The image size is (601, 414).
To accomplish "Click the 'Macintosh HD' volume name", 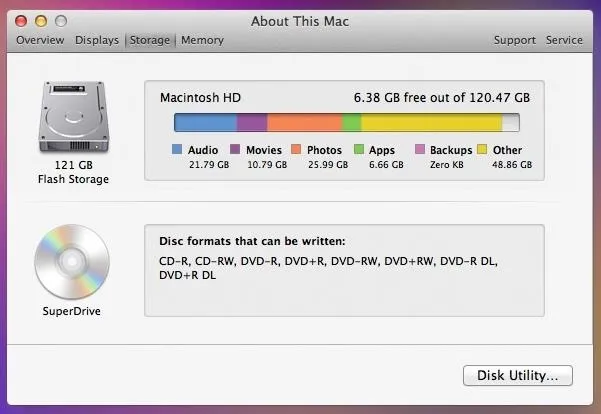I will 200,97.
